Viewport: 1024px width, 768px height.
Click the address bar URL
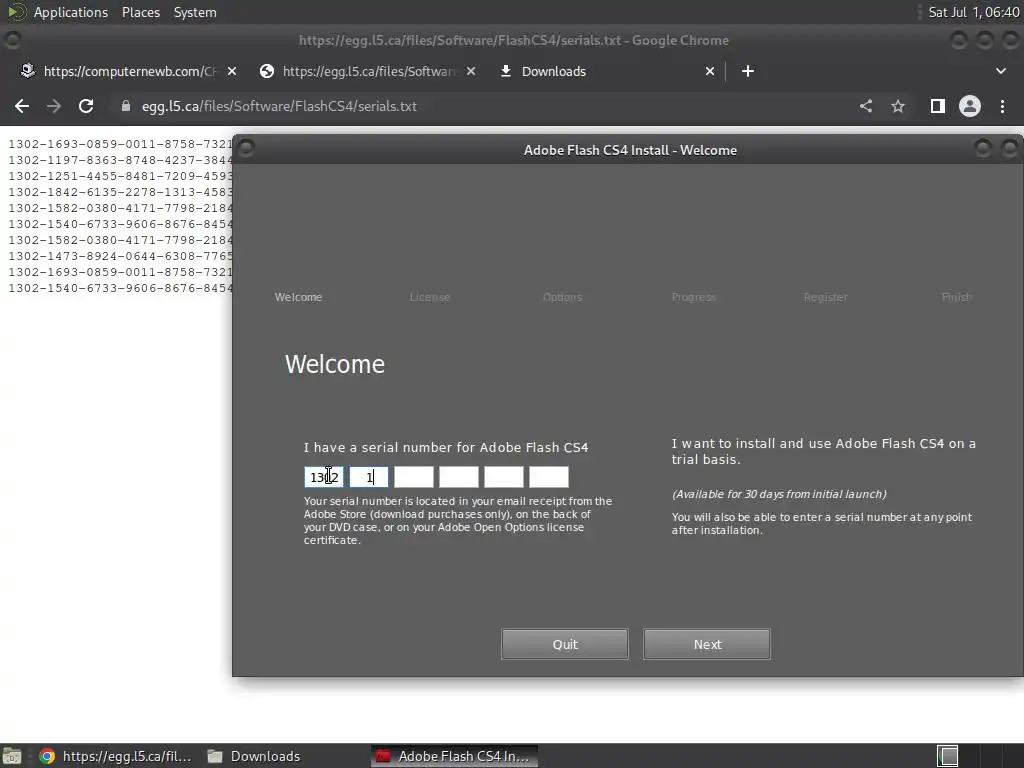(x=279, y=106)
